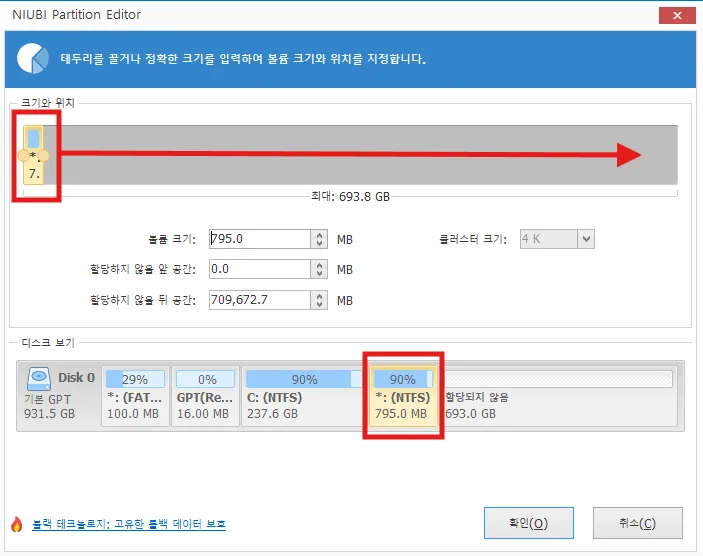Screen dimensions: 703x556
Task: Click the 90% usage bar of C: partition
Action: click(x=304, y=379)
